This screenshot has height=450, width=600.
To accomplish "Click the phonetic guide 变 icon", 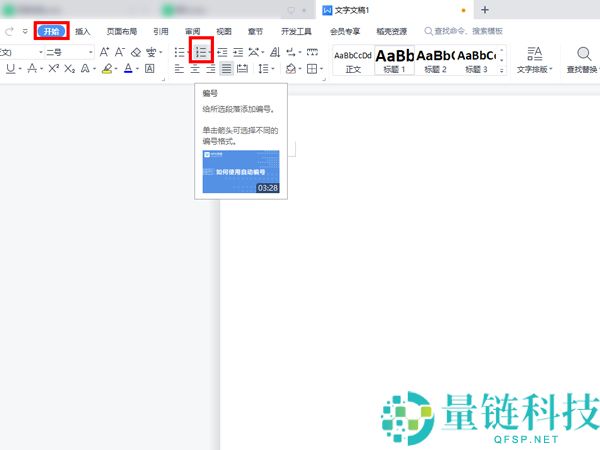I will 151,52.
